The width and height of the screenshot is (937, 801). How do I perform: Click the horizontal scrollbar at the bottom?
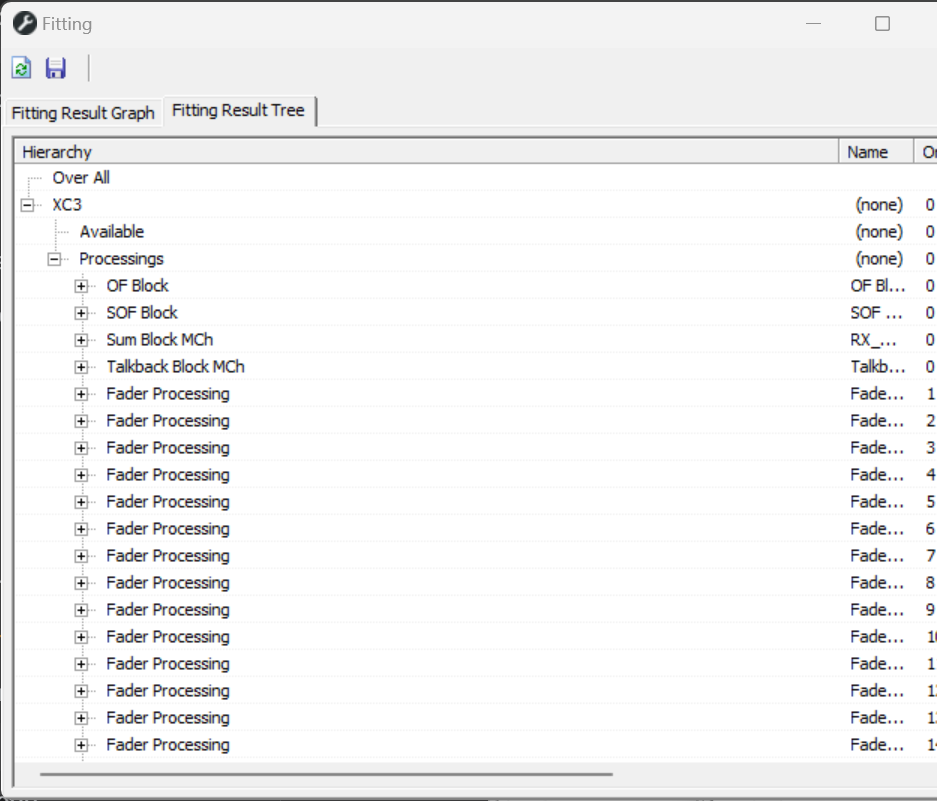326,773
